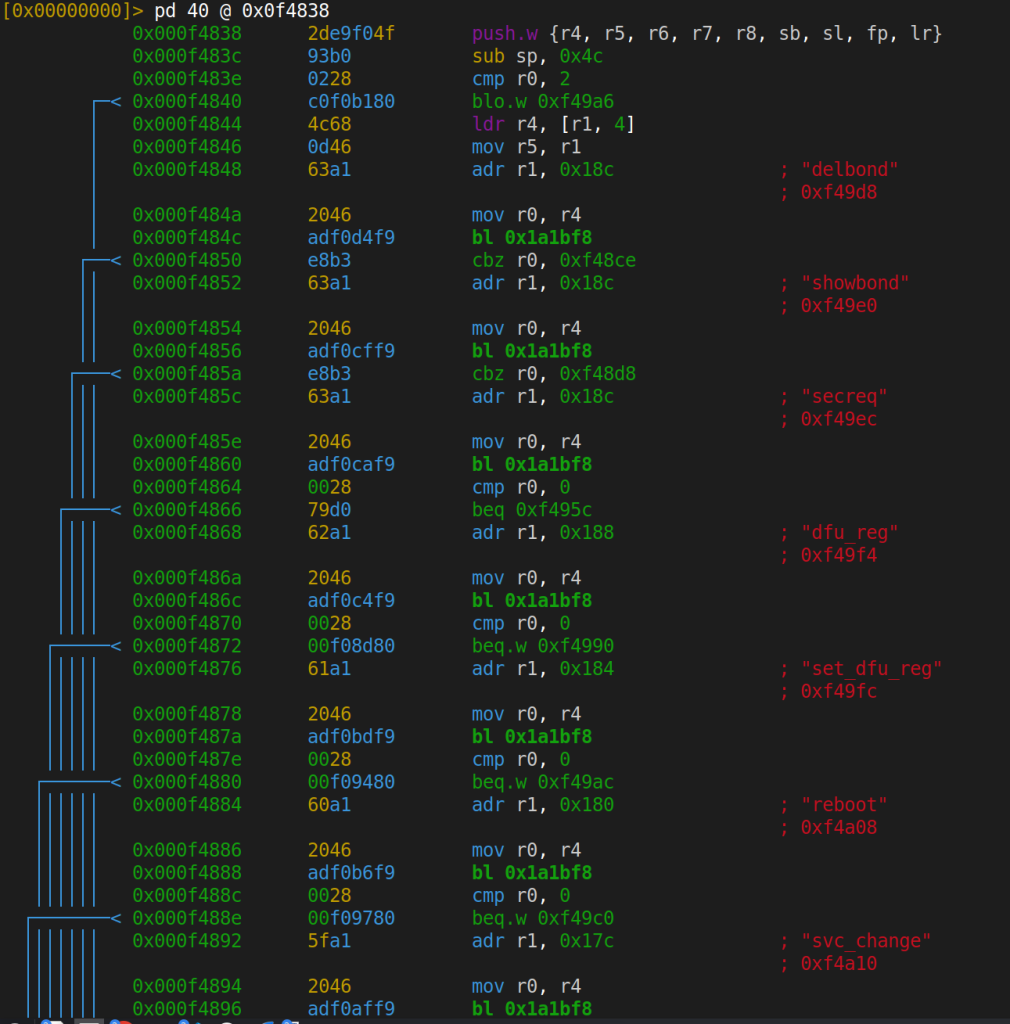Click the ldr r4, [r1, 4] instruction
The image size is (1010, 1024).
tap(554, 125)
